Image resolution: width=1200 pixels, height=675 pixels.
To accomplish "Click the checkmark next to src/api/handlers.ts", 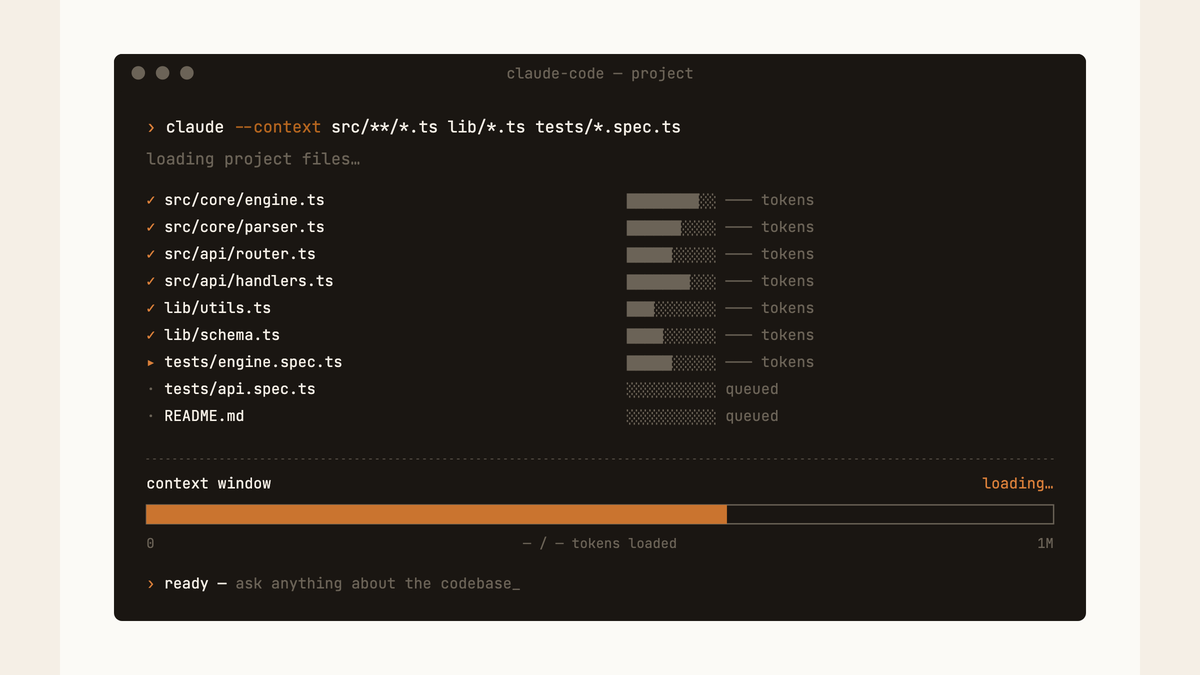I will (151, 281).
